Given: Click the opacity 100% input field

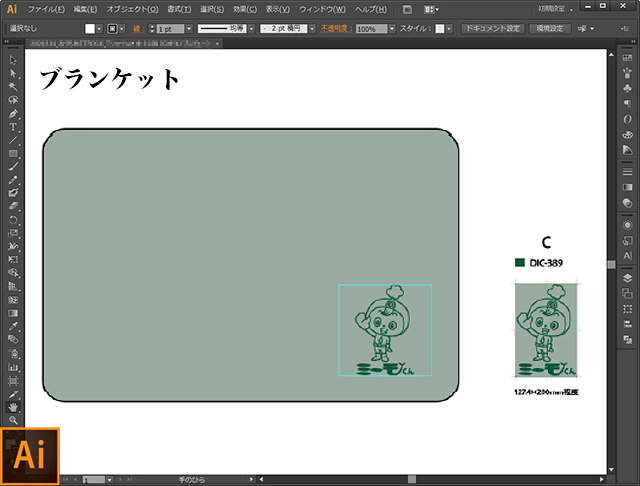Looking at the screenshot, I should tap(371, 29).
